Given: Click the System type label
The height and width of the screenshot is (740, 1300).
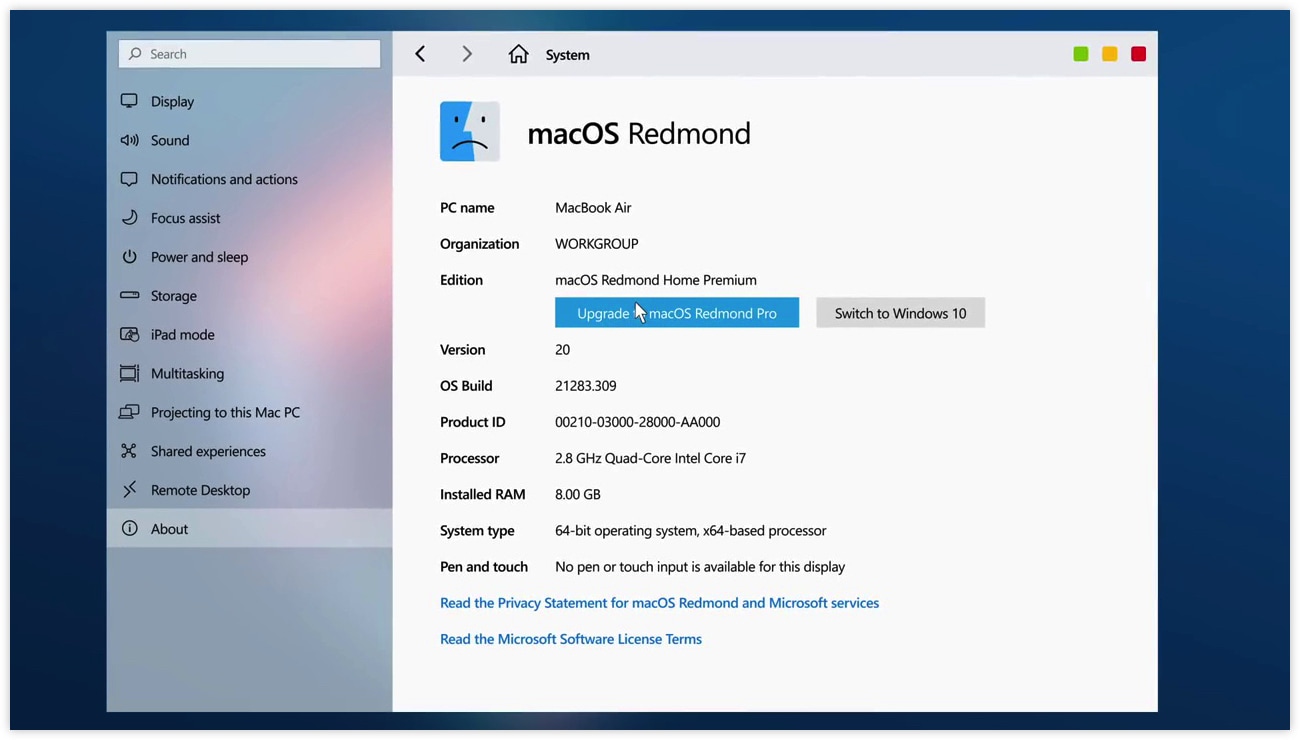Looking at the screenshot, I should 477,530.
